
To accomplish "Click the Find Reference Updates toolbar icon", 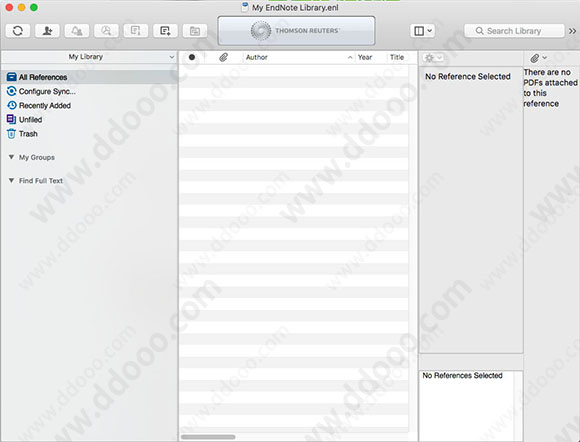I will tap(136, 31).
